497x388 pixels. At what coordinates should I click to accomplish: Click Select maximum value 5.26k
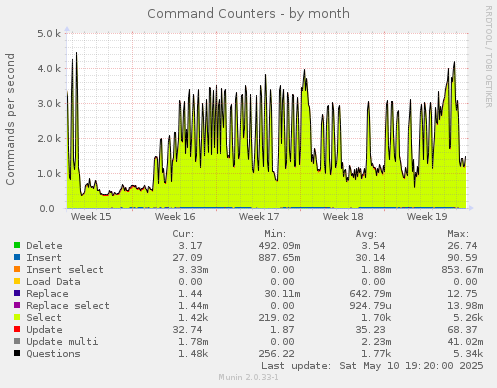468,318
